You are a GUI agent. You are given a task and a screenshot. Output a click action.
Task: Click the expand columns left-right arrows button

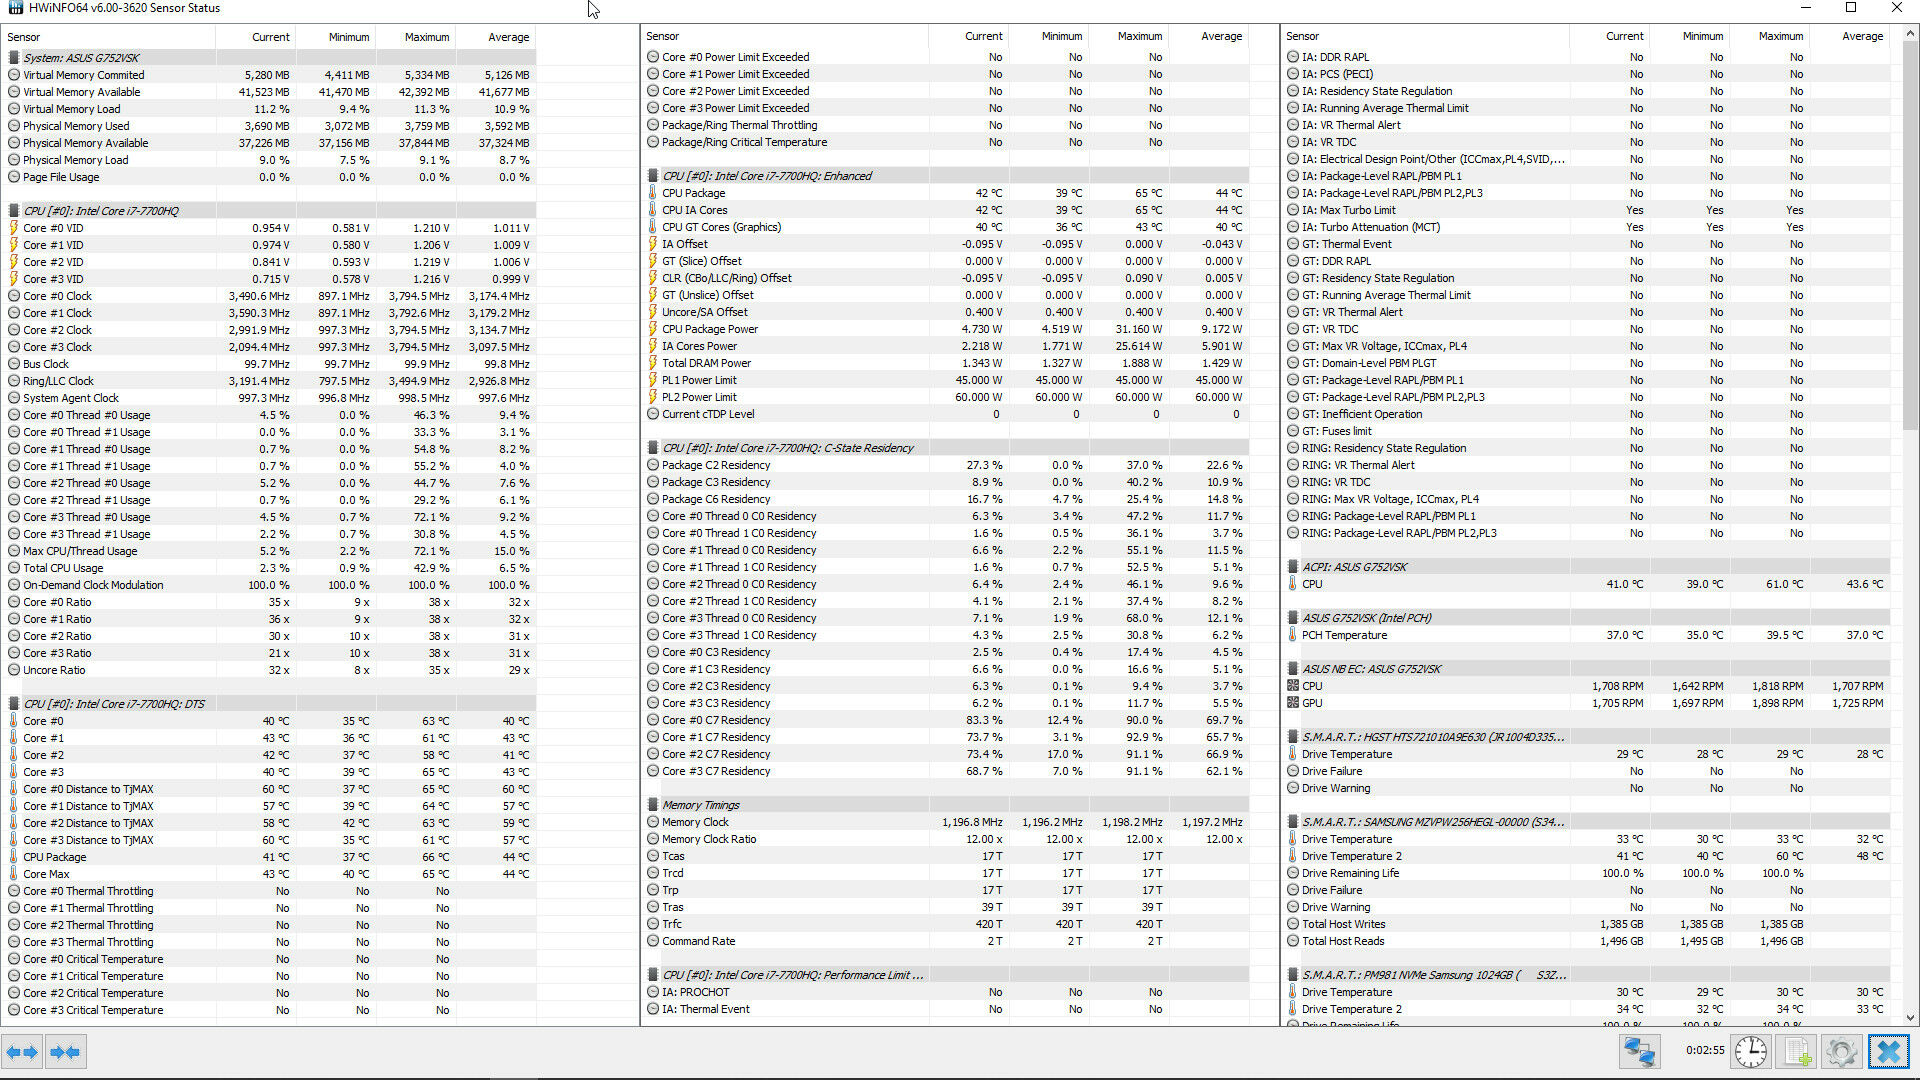coord(22,1052)
